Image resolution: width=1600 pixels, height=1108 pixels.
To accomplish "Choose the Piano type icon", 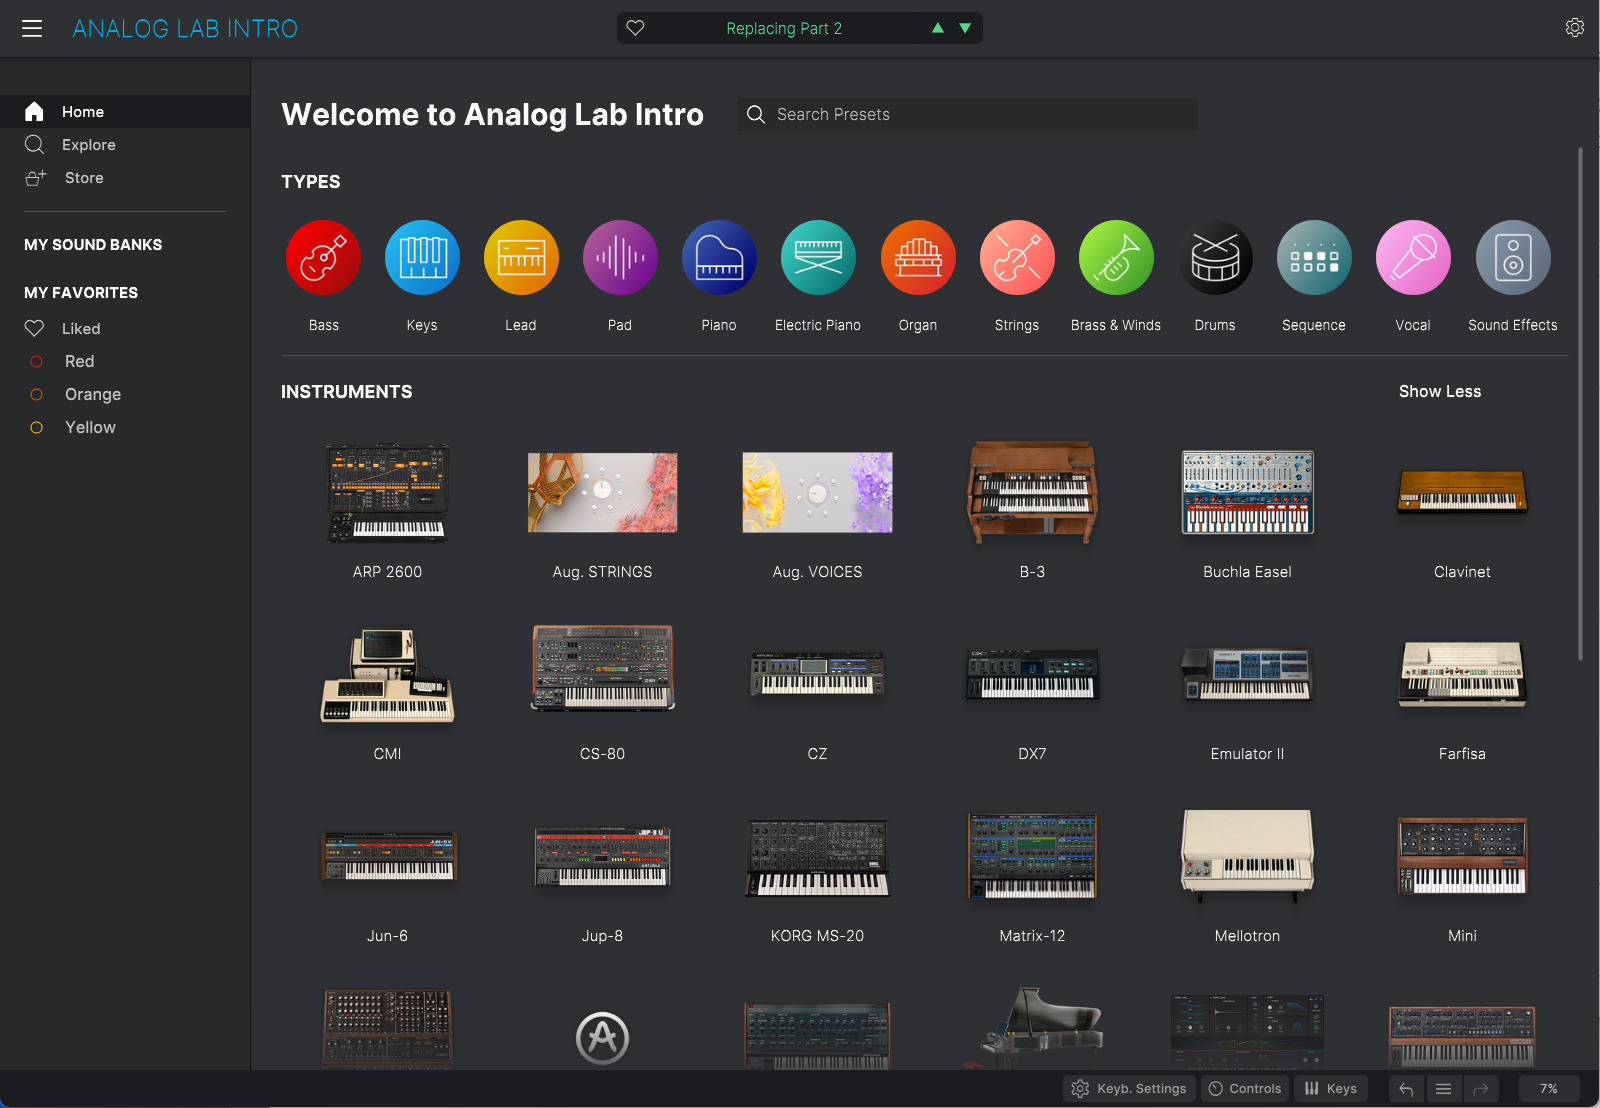I will point(719,258).
